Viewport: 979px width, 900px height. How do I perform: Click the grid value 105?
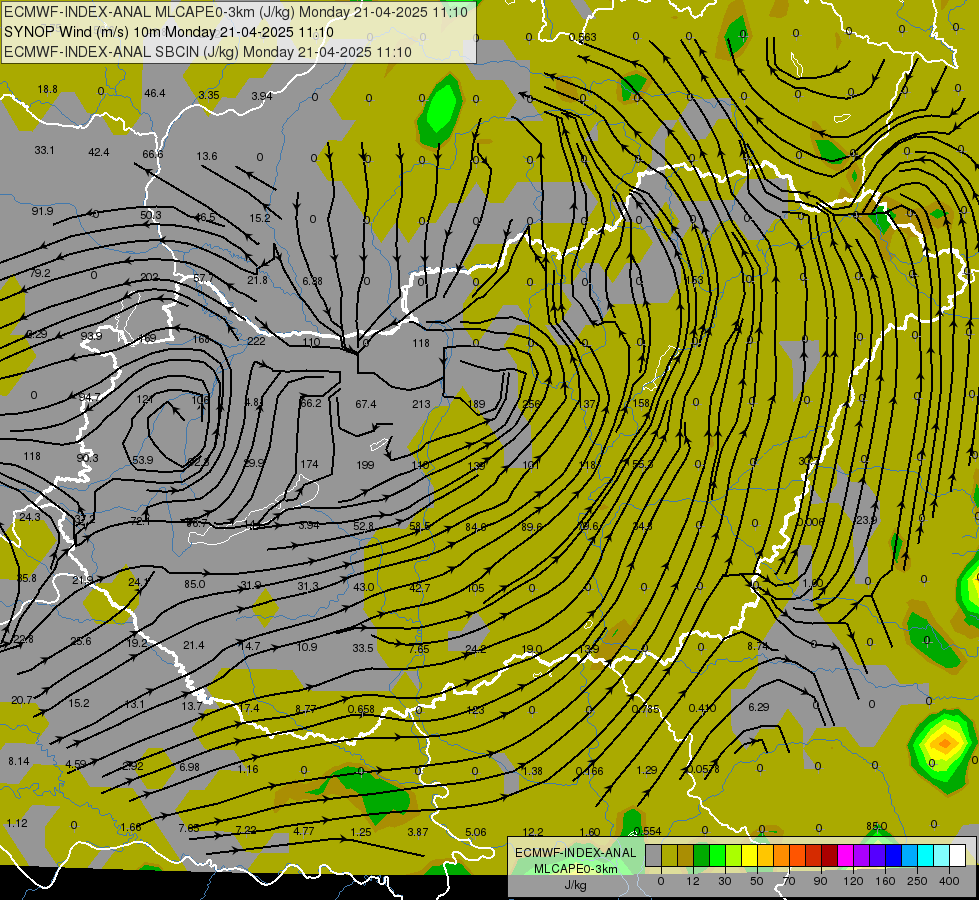click(476, 588)
